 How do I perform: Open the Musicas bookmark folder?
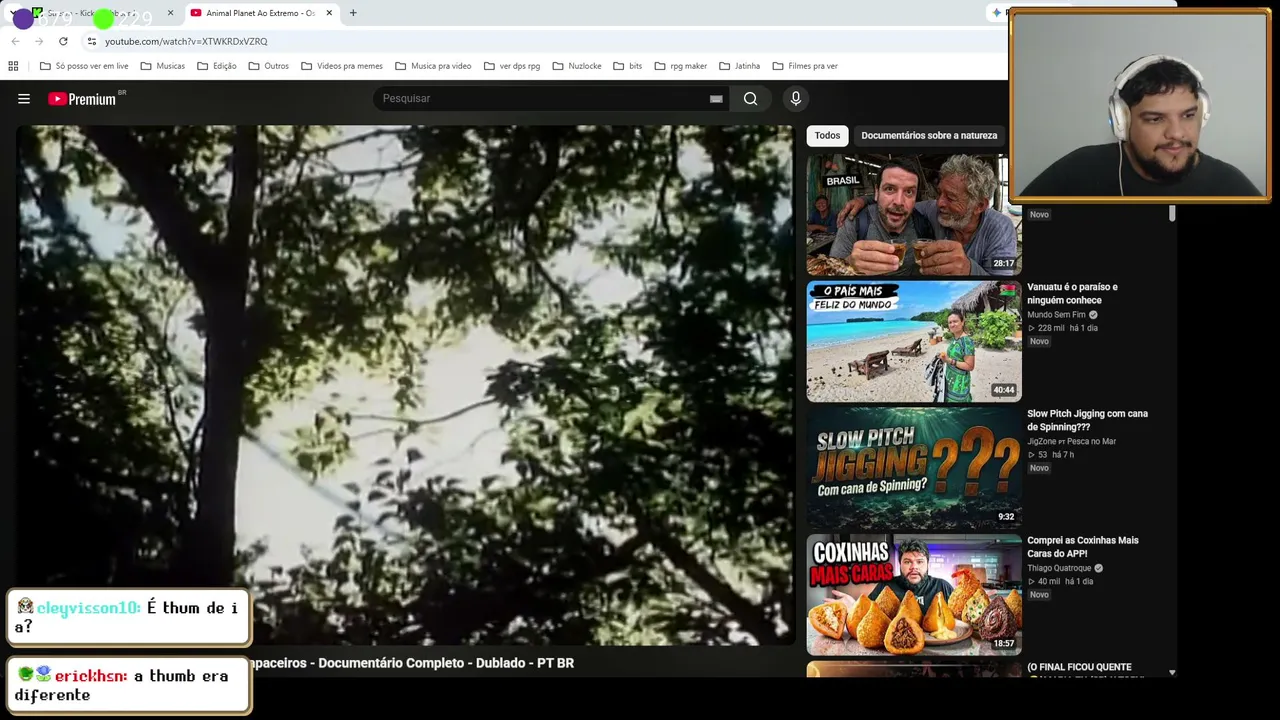tap(162, 66)
